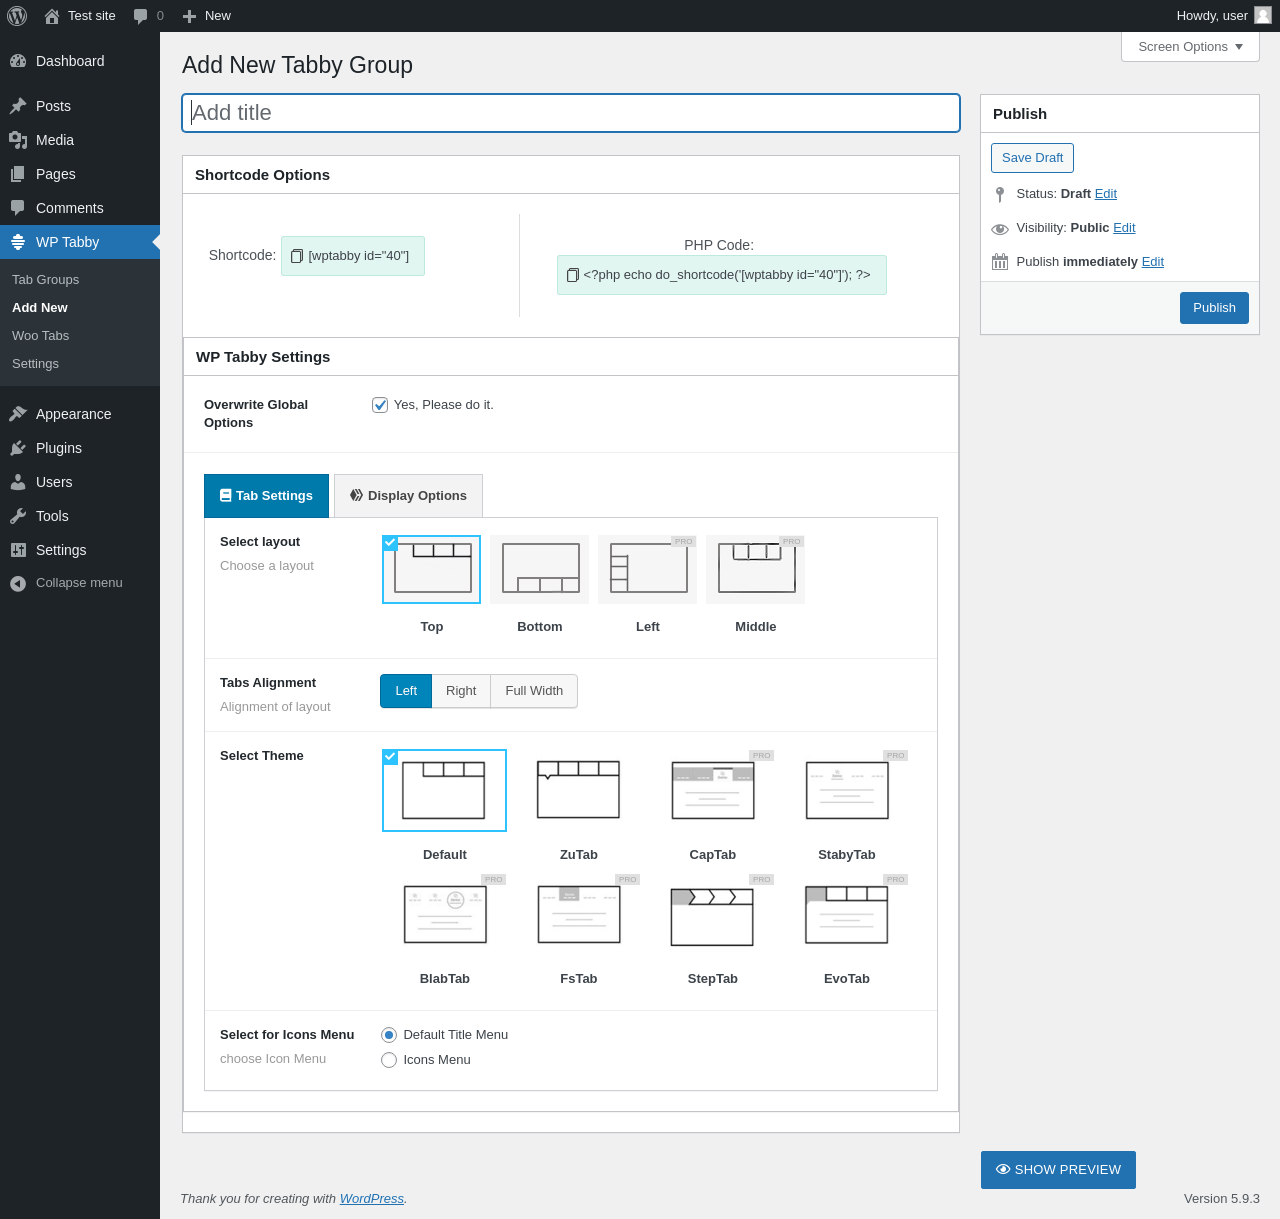Click the Visibility eye icon
Image resolution: width=1280 pixels, height=1219 pixels.
(x=1000, y=229)
